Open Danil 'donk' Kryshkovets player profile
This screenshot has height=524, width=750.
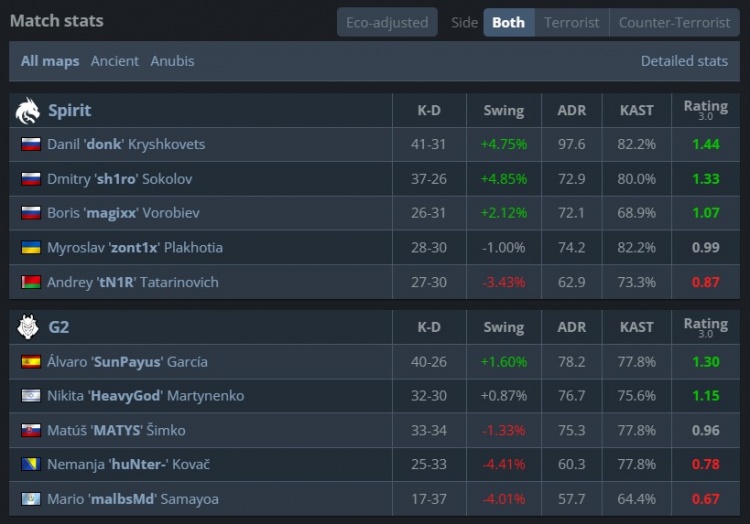[126, 144]
